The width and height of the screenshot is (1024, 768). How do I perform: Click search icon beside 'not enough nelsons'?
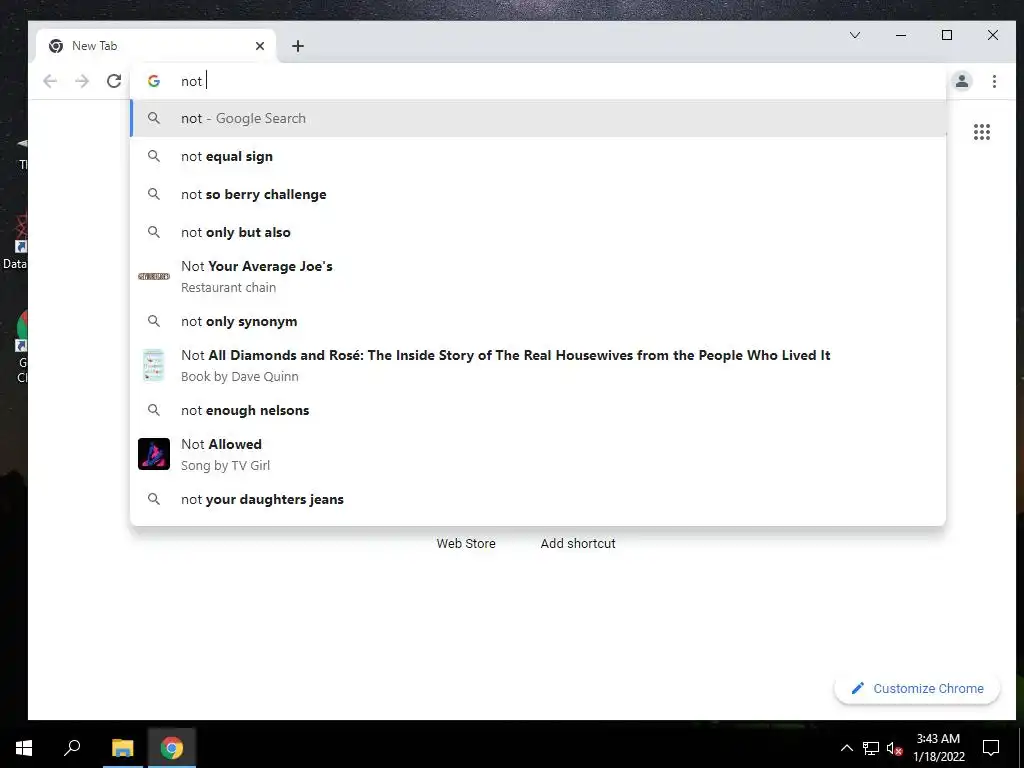[153, 410]
